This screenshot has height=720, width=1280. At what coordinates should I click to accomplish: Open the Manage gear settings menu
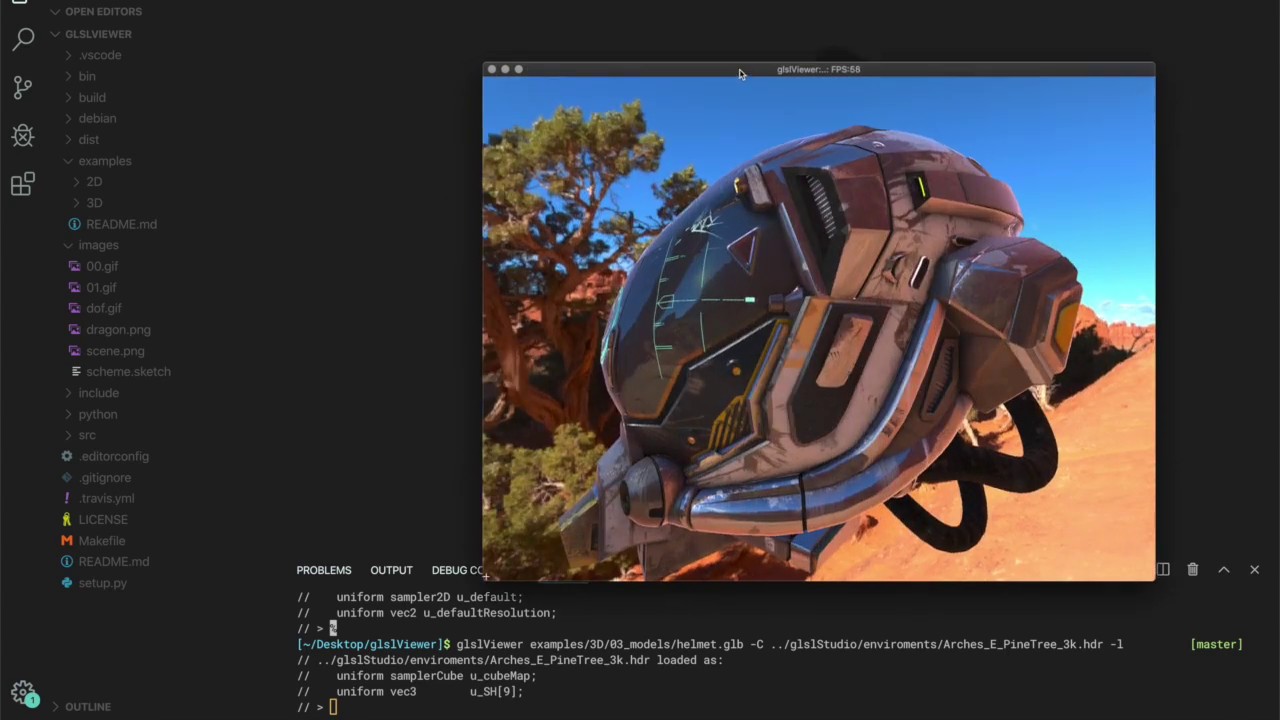pos(23,692)
